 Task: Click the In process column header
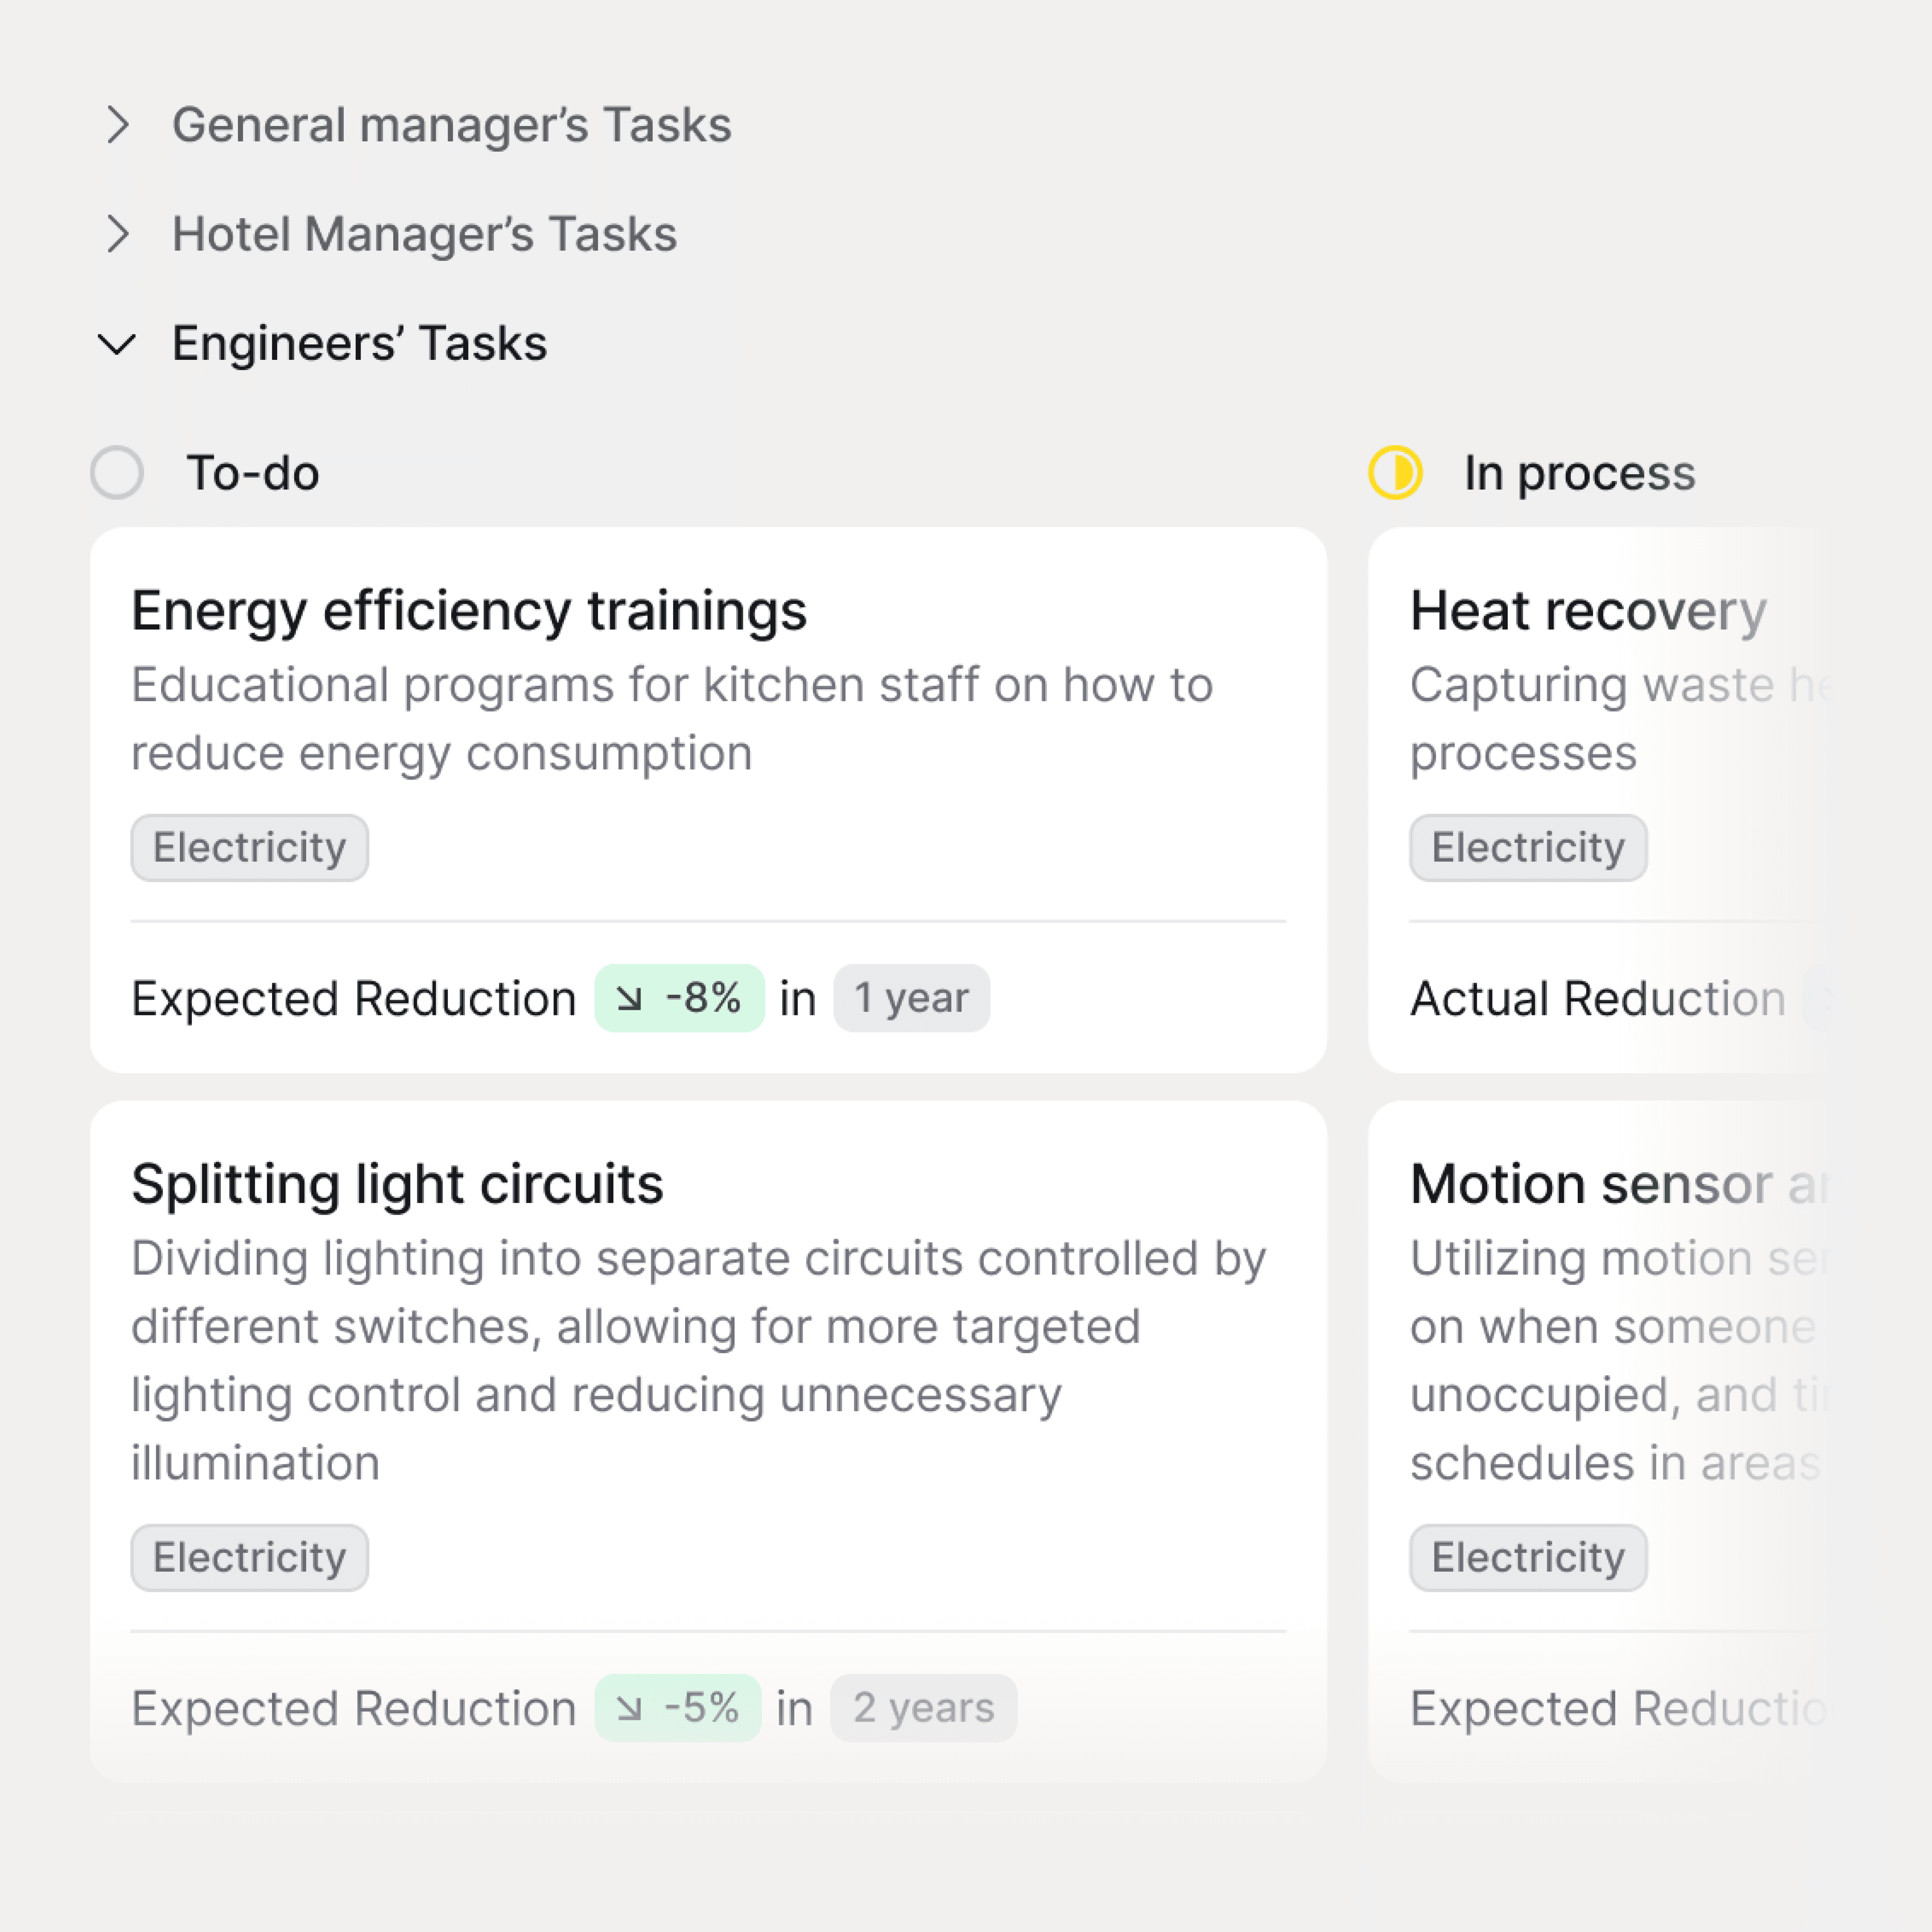point(1579,473)
